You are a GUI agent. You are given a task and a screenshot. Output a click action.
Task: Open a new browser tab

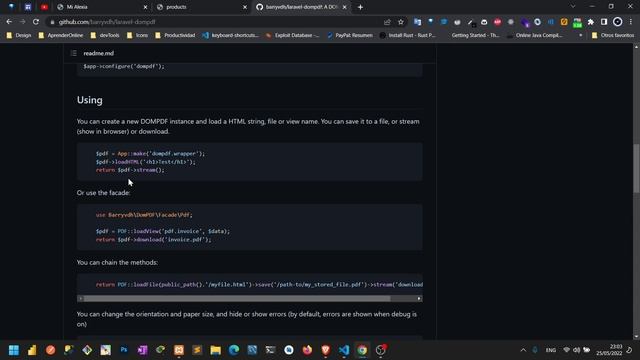[x=360, y=7]
